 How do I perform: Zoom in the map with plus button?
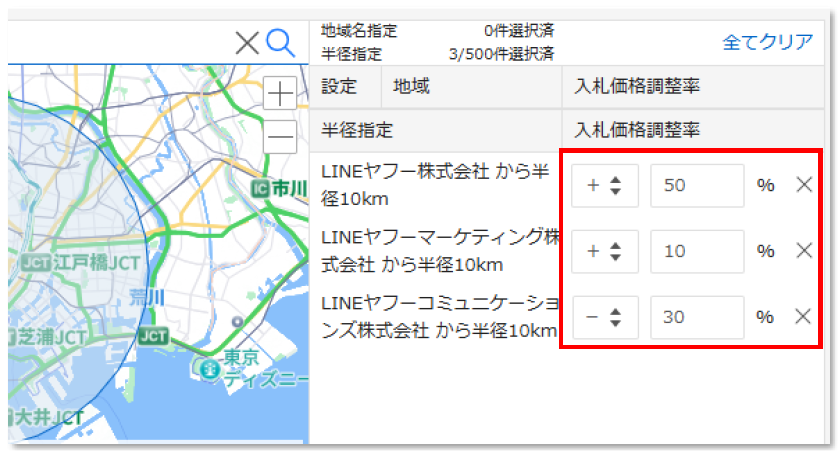[280, 94]
